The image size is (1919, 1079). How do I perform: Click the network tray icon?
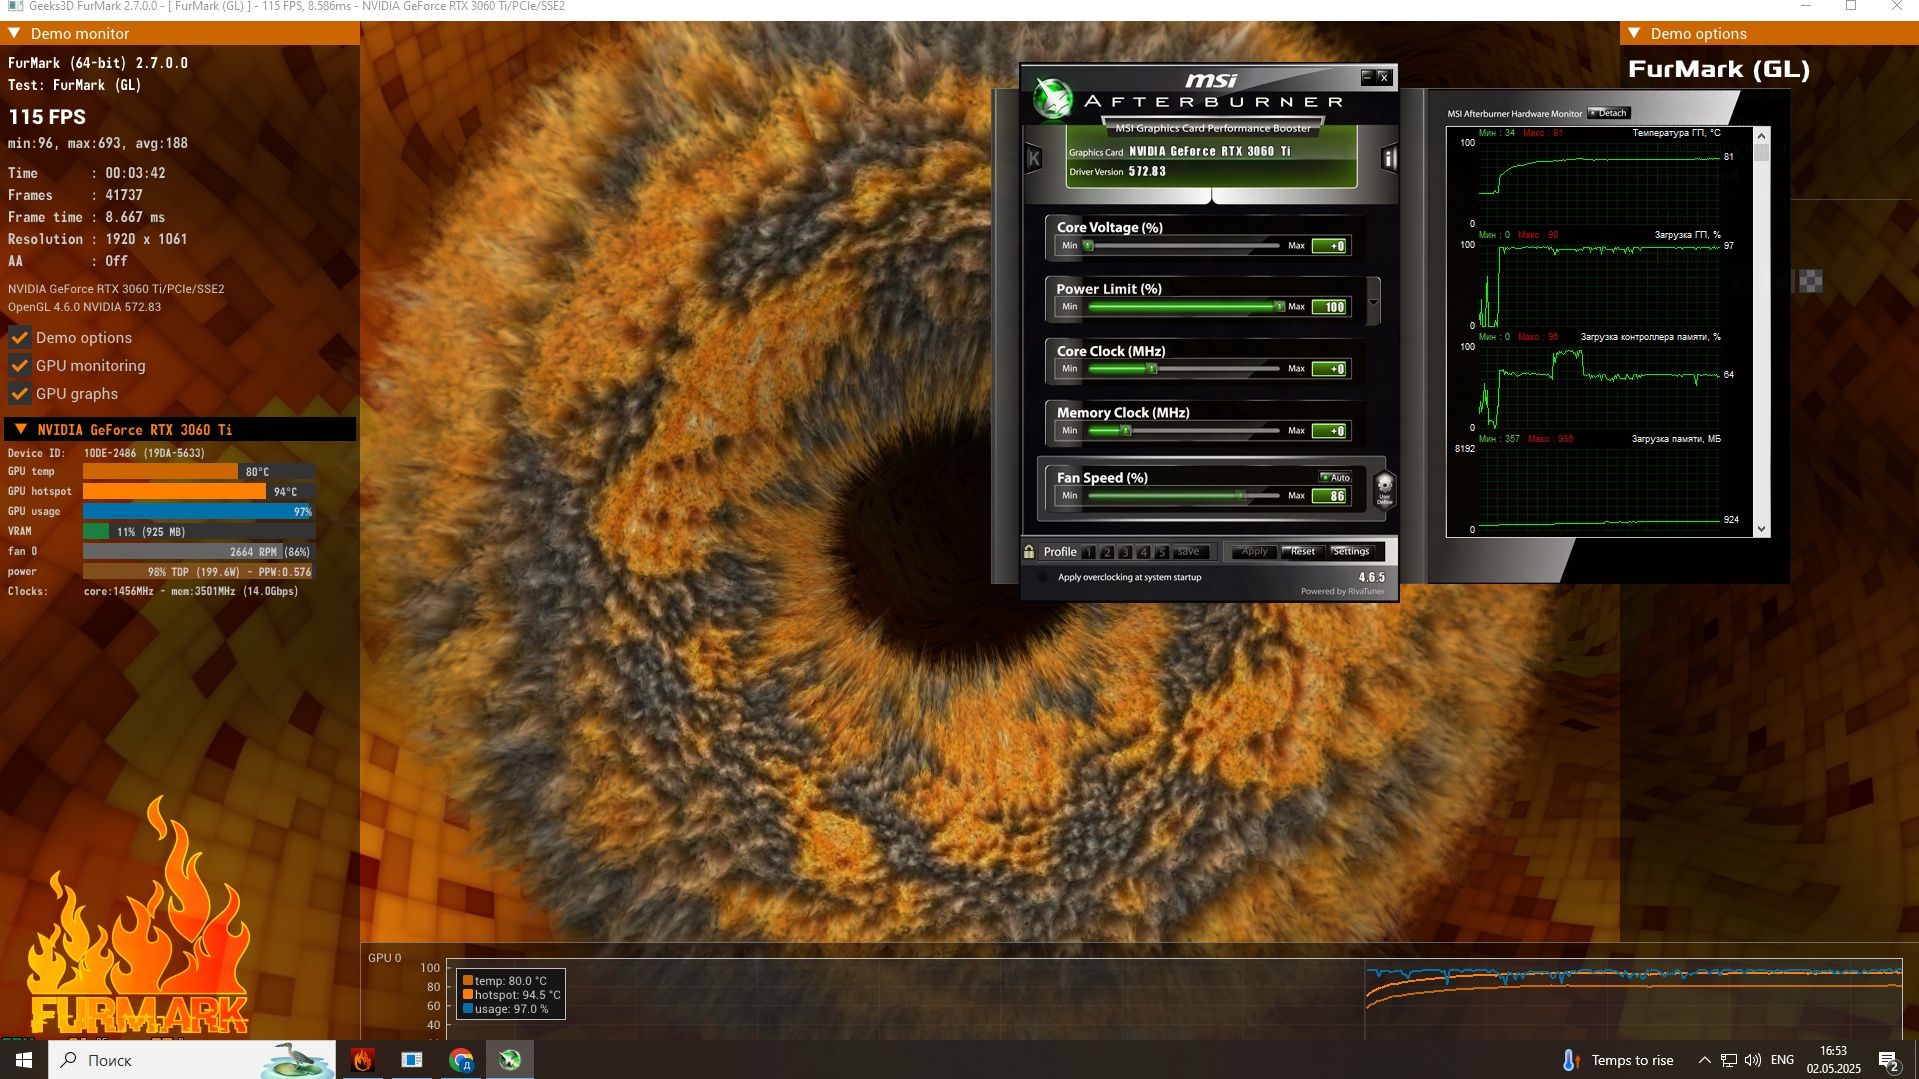pos(1728,1060)
